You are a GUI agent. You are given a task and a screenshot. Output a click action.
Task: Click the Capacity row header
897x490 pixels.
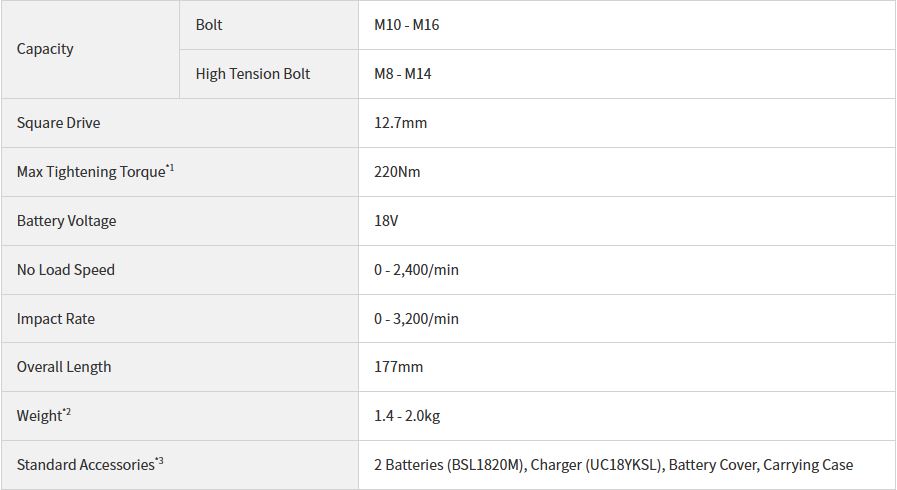tap(90, 49)
